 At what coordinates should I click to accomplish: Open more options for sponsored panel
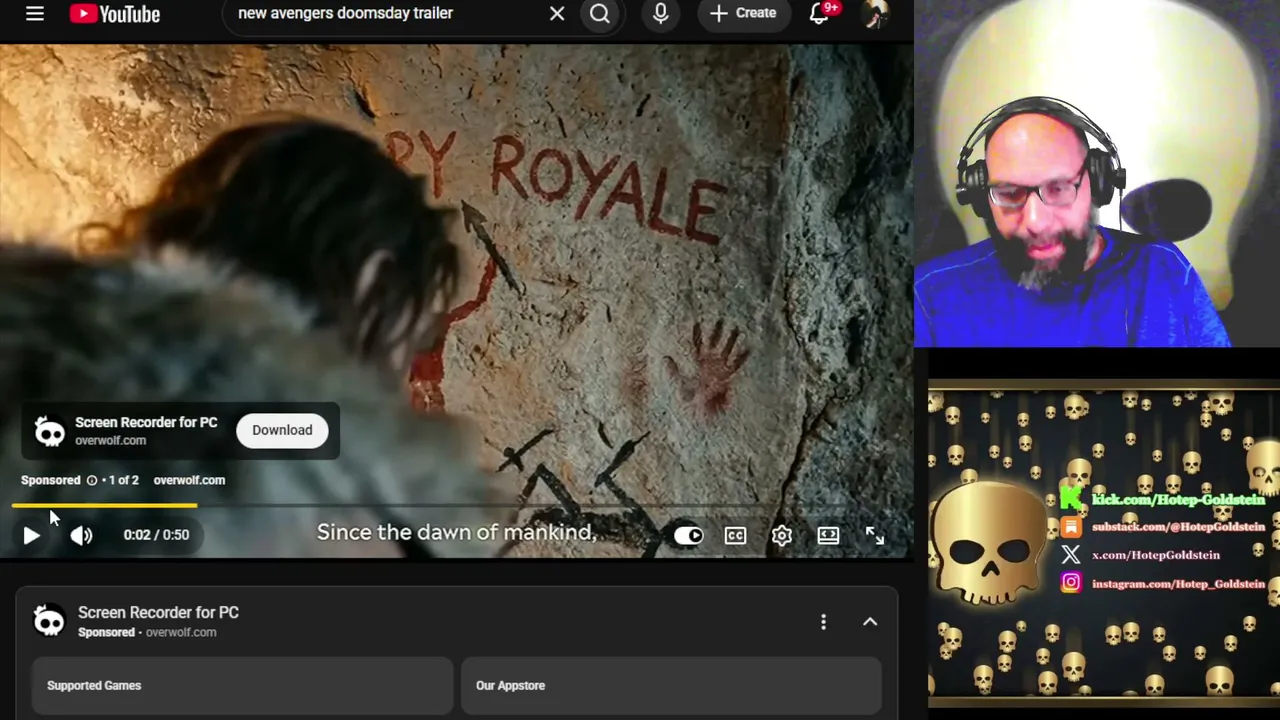coord(823,622)
